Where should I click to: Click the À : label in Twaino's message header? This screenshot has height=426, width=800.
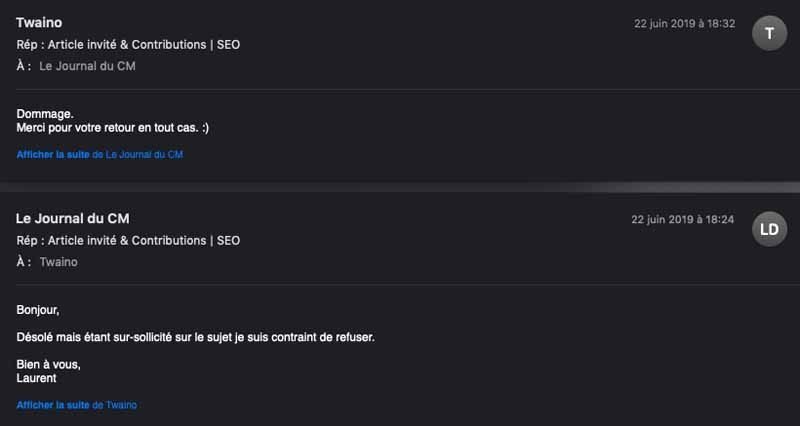pos(23,66)
